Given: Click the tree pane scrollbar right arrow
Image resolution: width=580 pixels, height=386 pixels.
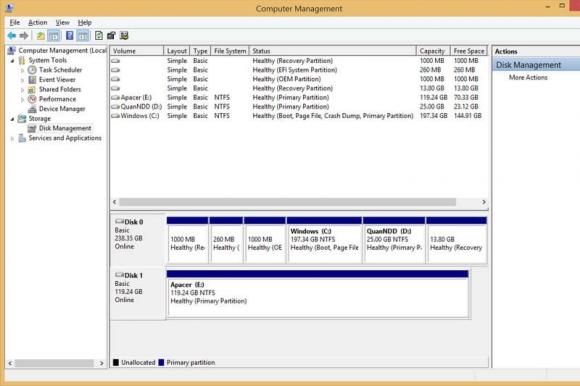Looking at the screenshot, I should point(102,363).
